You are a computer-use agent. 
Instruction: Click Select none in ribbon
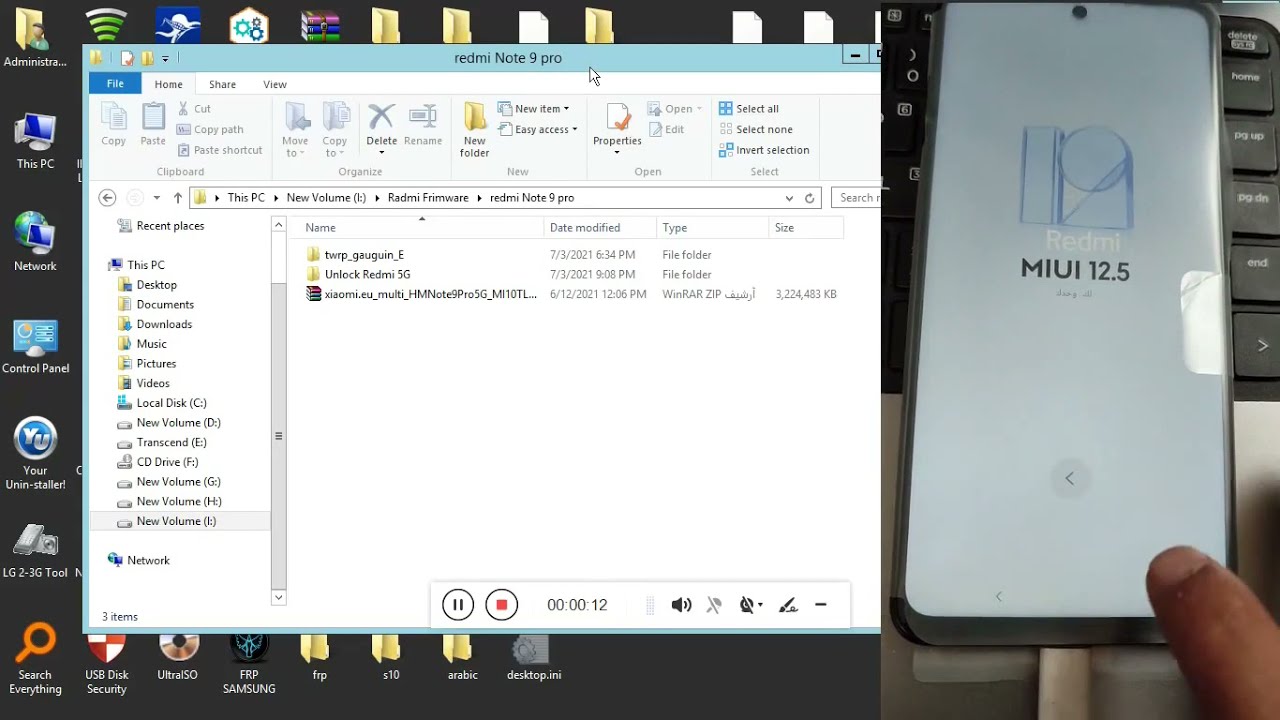[x=756, y=129]
